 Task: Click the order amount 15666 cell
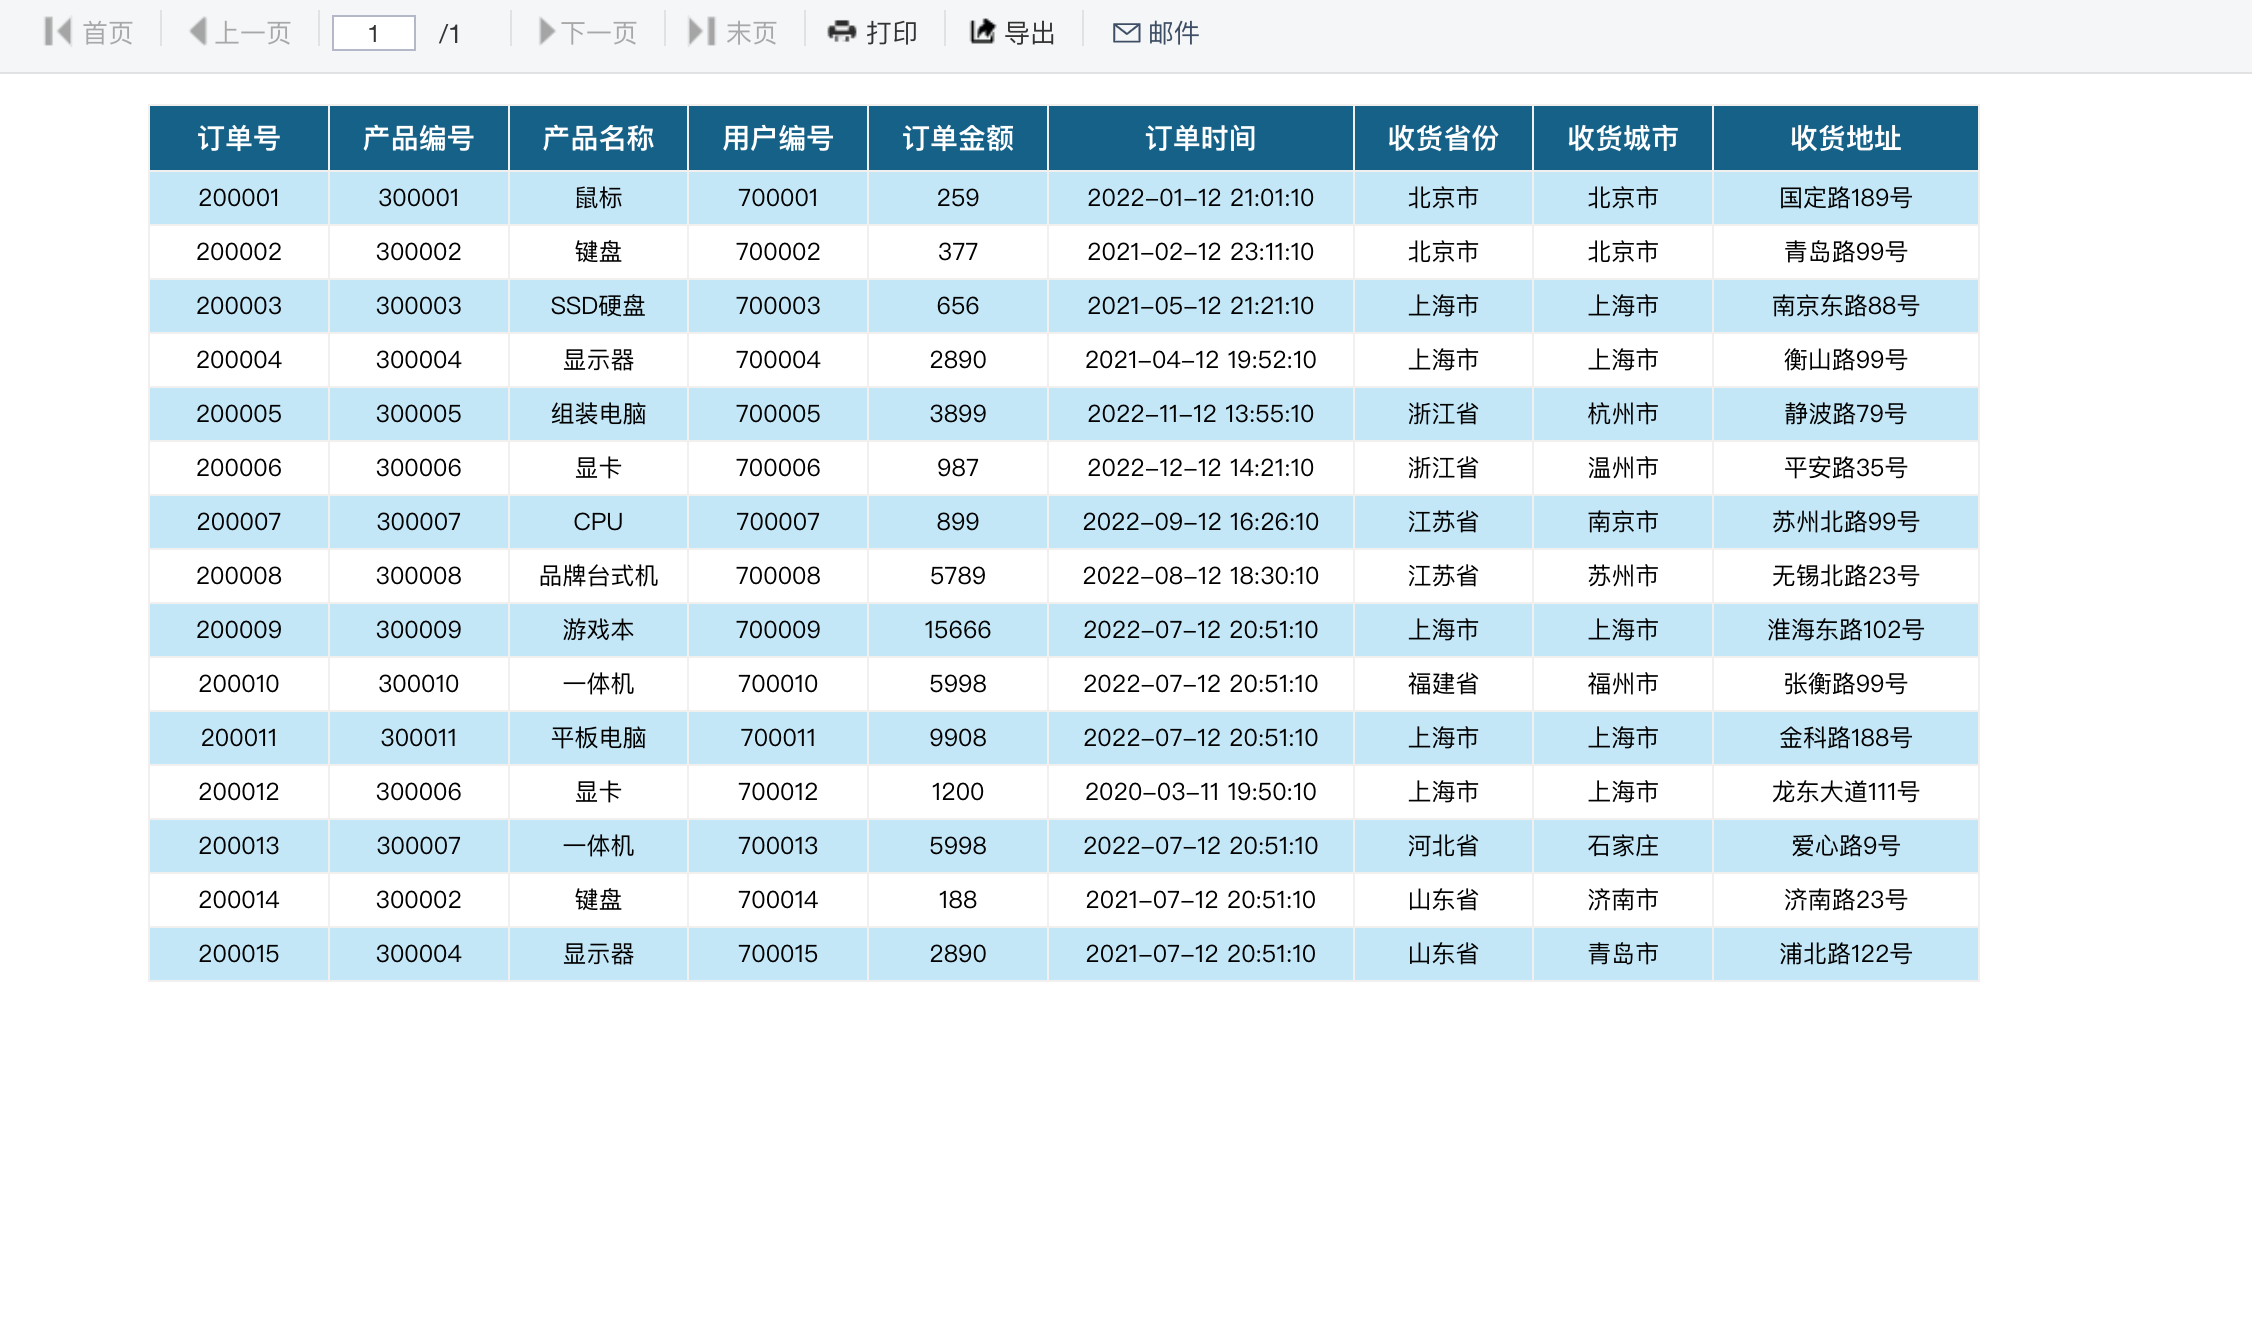tap(957, 630)
